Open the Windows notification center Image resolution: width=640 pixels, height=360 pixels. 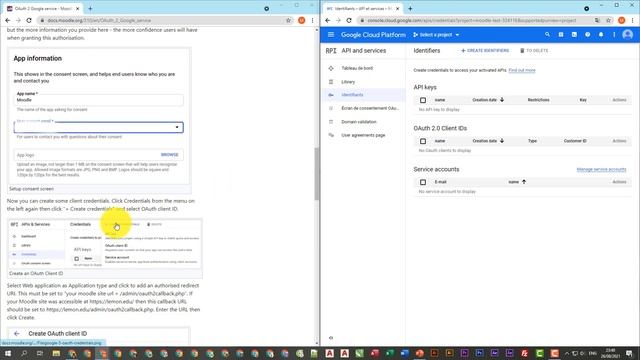(x=629, y=353)
